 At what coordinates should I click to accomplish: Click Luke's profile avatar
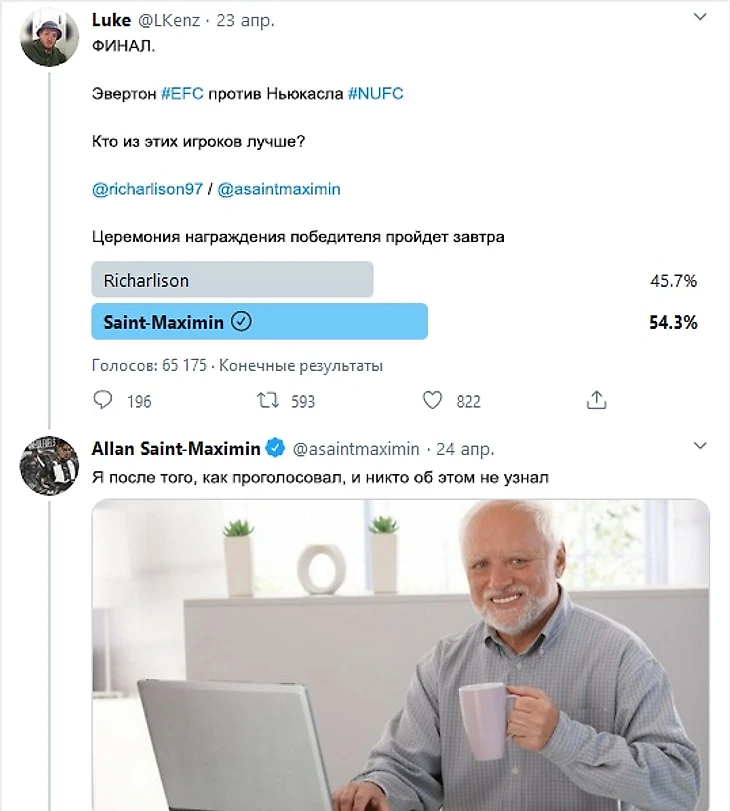(49, 37)
